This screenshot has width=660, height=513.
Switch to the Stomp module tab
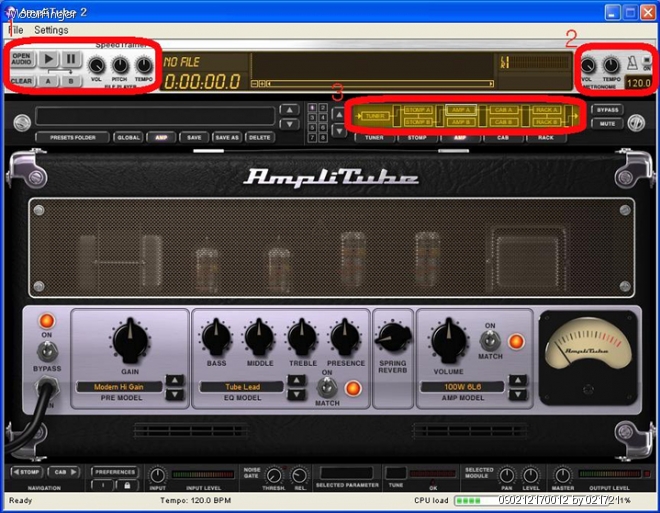[x=417, y=136]
